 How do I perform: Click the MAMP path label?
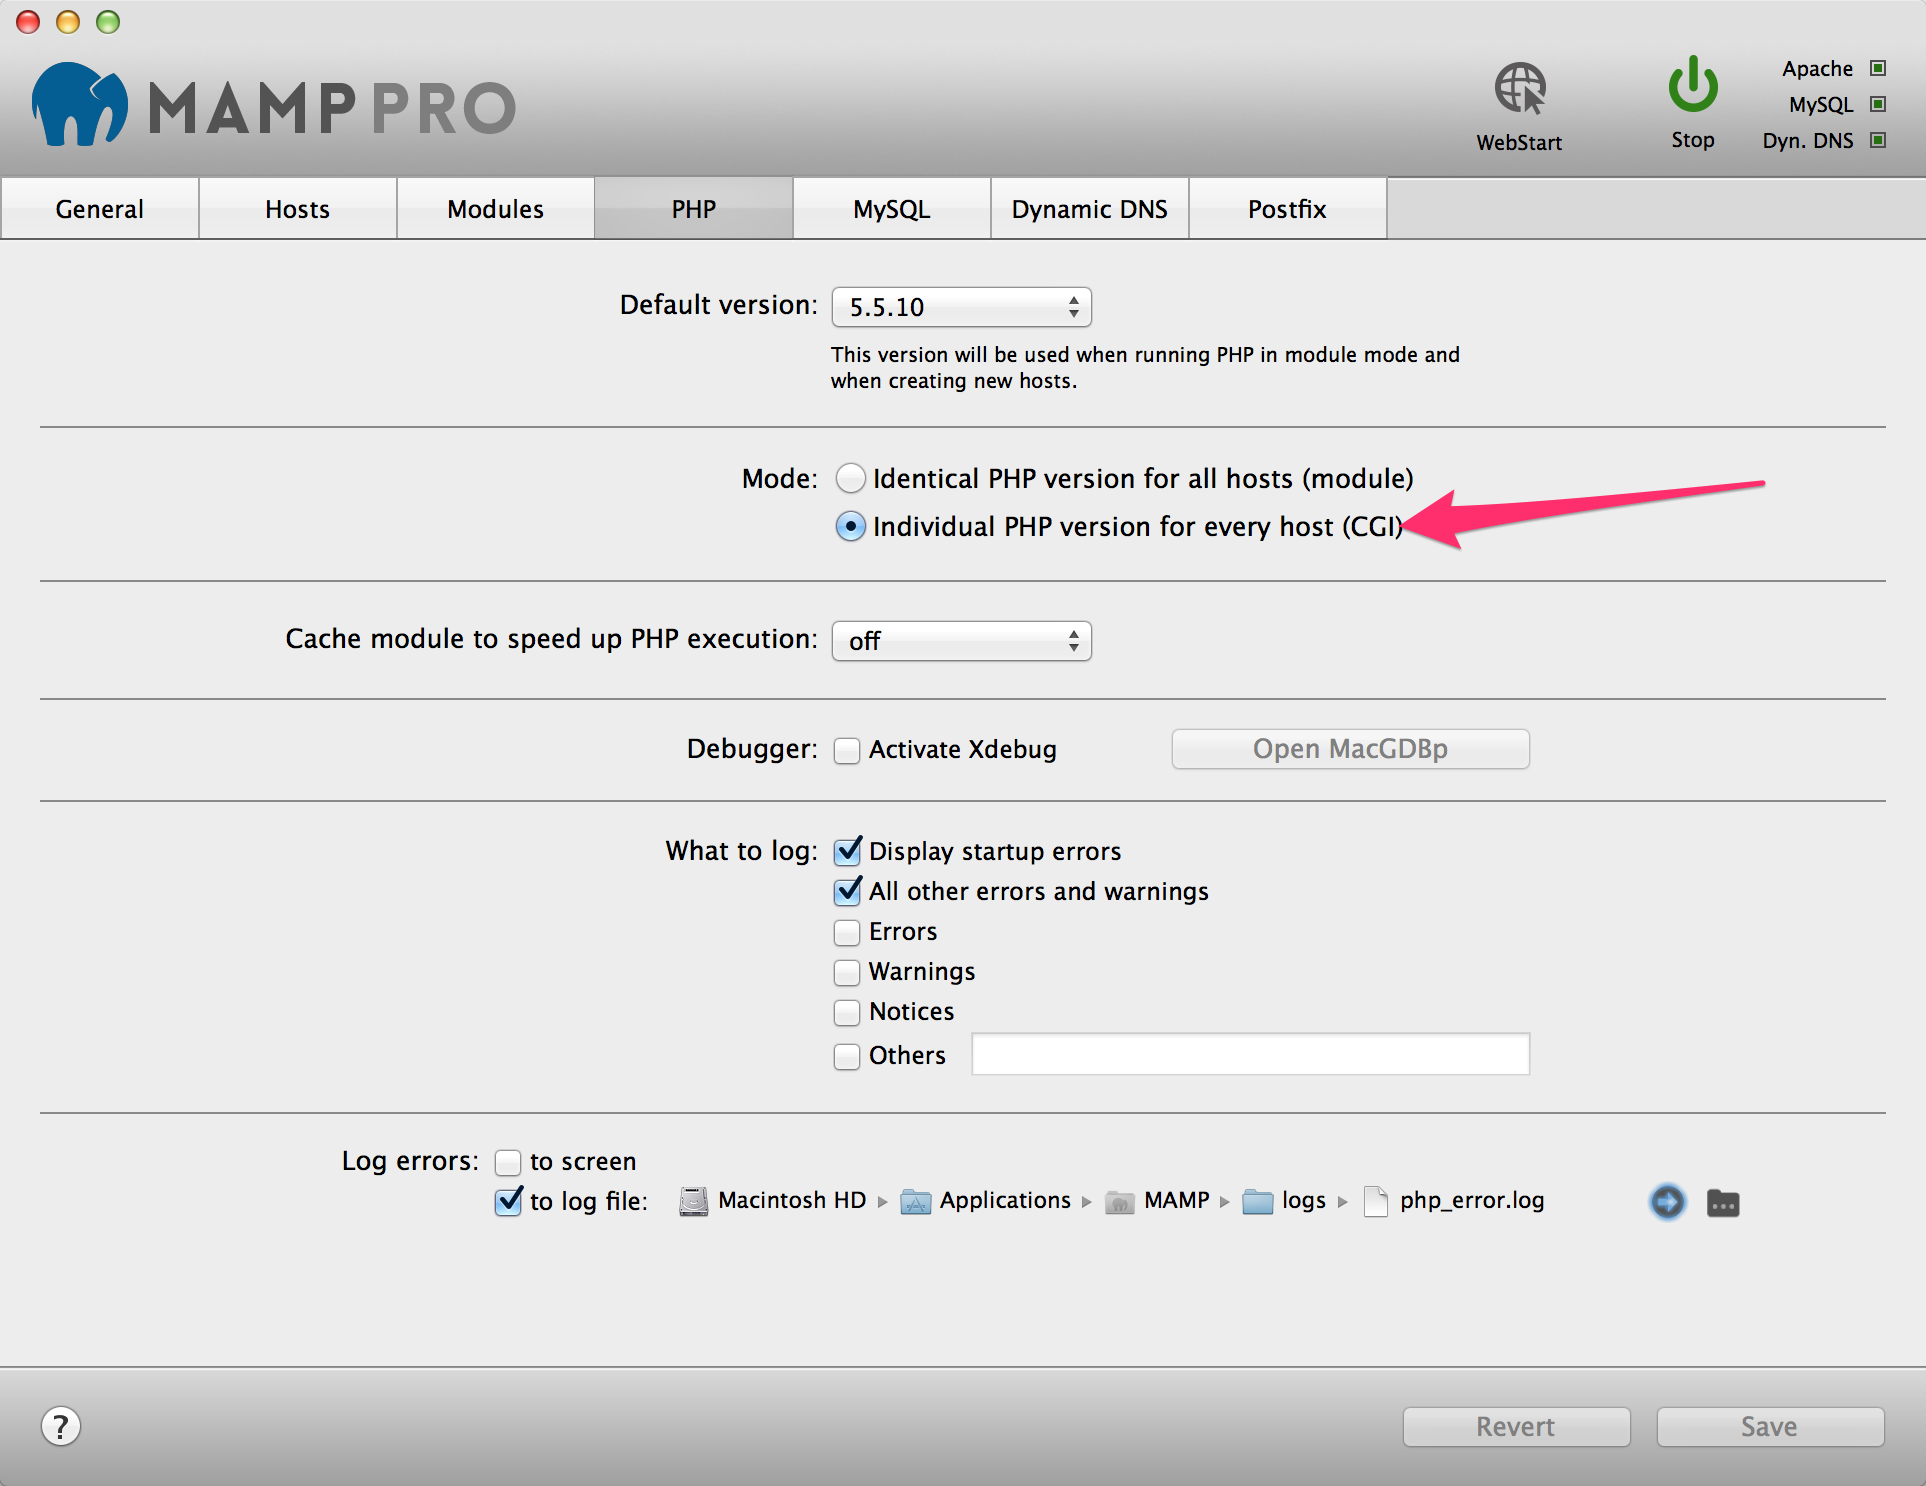1177,1200
